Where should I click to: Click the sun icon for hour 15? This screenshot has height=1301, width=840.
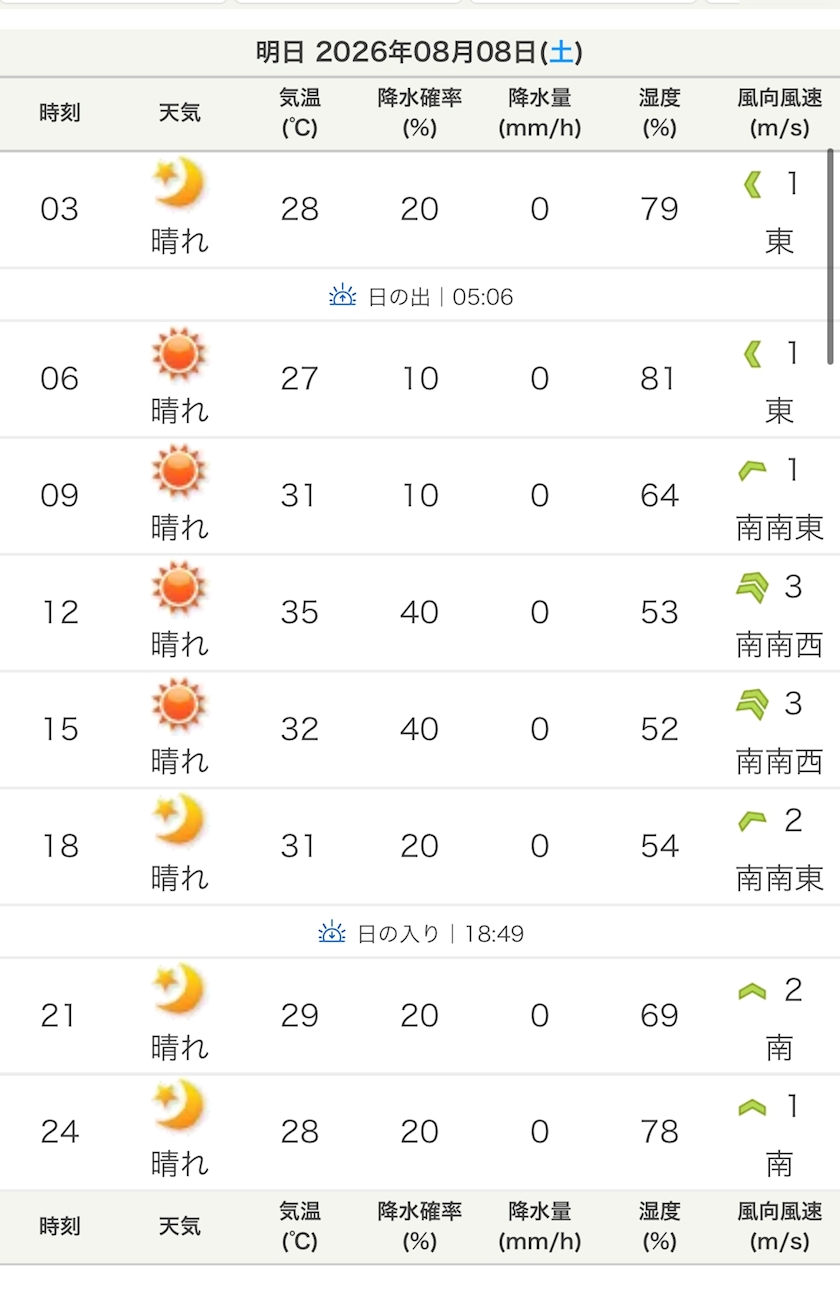[x=179, y=704]
